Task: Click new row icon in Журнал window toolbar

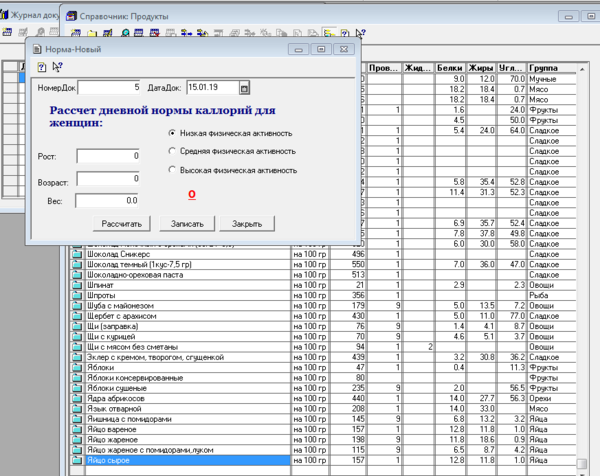Action: pyautogui.click(x=7, y=32)
